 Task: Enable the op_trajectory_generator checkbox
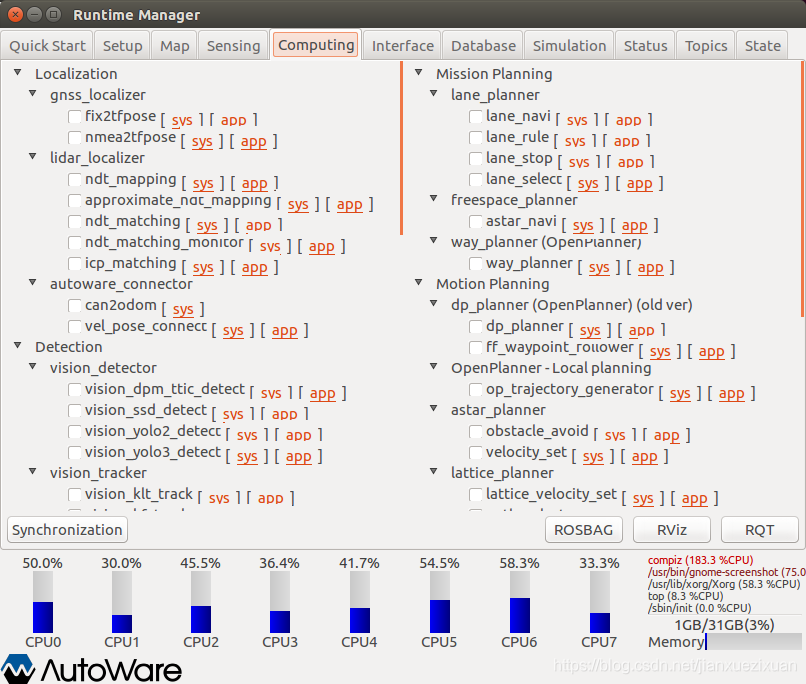[476, 390]
